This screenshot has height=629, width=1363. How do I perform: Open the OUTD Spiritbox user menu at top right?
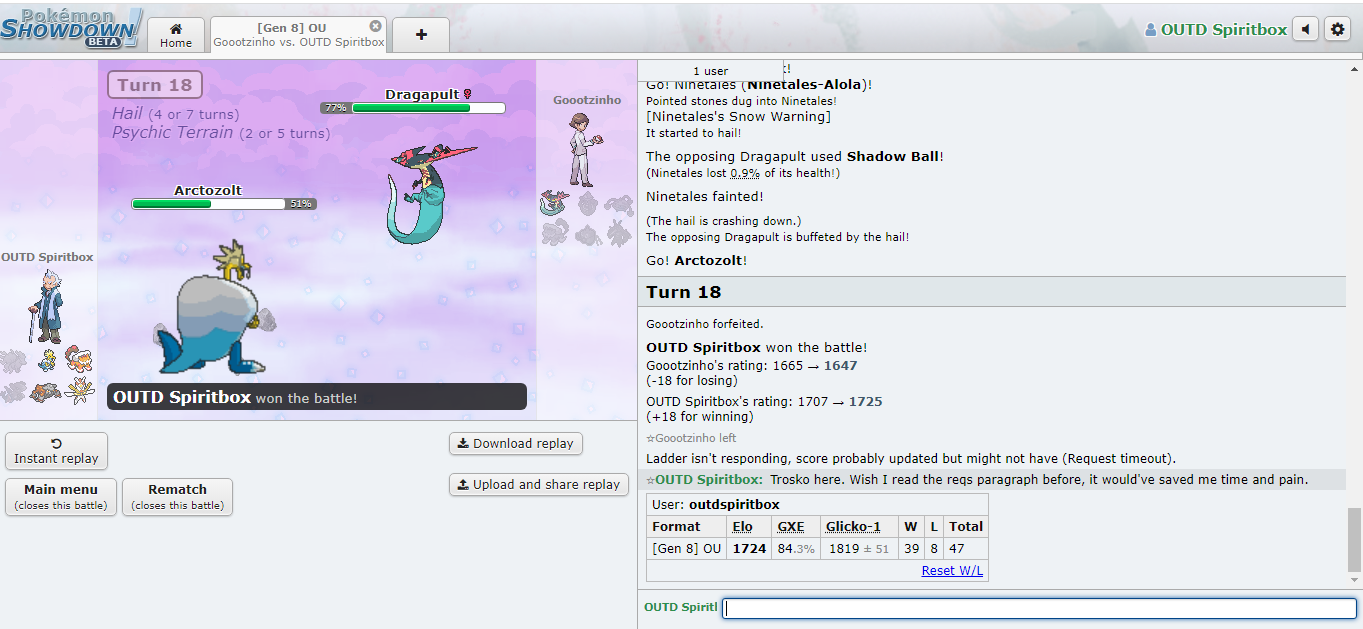pos(1216,30)
